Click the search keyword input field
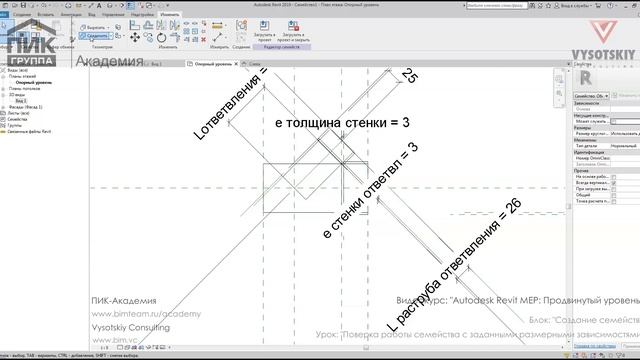 coord(497,5)
